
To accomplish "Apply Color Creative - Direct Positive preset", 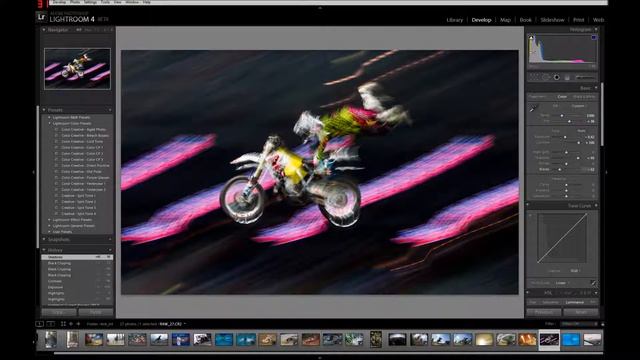I will (85, 166).
